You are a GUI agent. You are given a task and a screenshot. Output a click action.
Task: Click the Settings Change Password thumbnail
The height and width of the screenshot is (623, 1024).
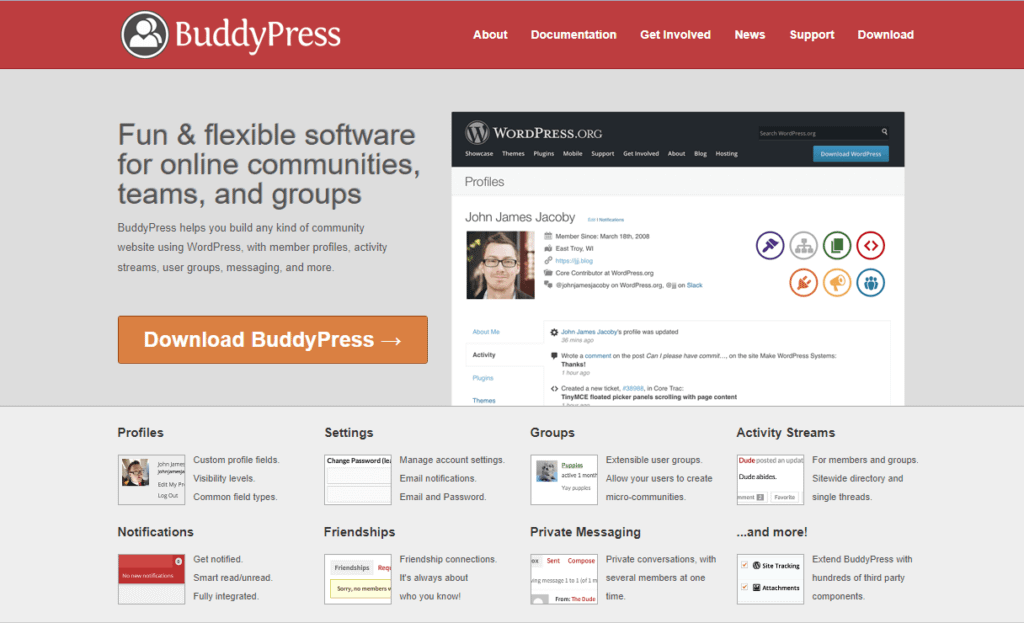pos(358,479)
